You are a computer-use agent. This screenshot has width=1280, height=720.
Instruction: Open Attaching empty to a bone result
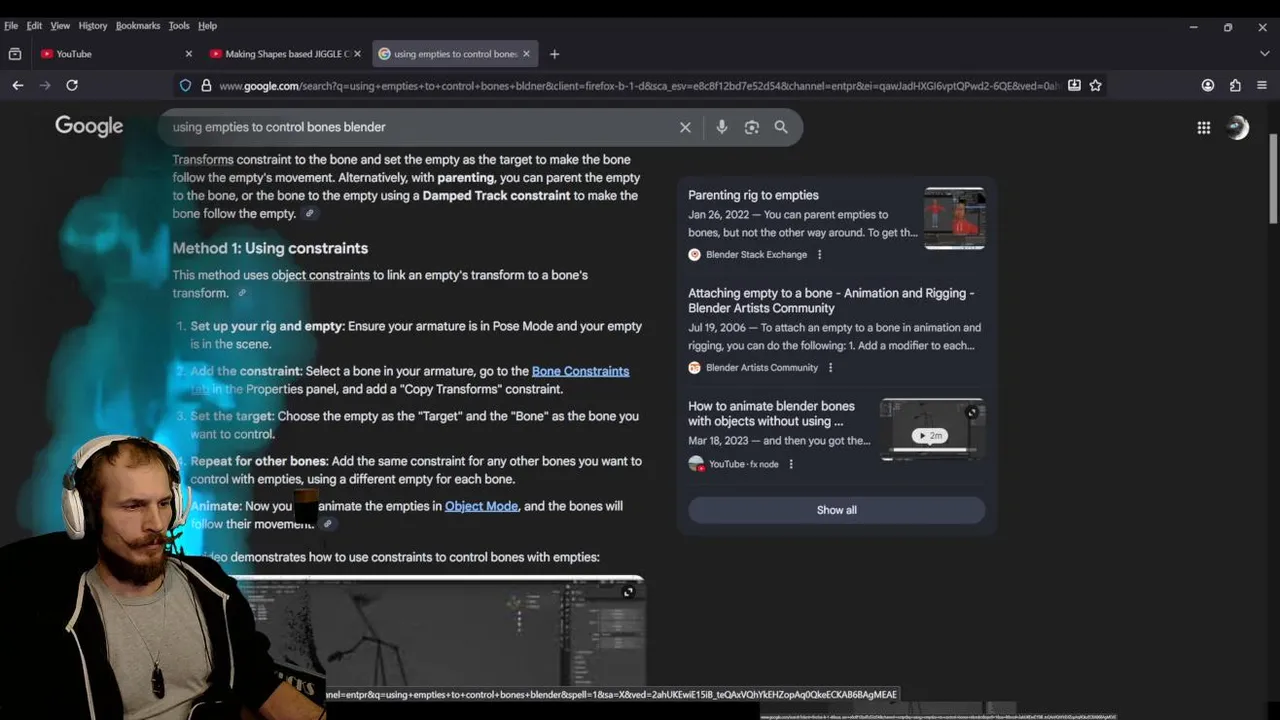click(831, 300)
